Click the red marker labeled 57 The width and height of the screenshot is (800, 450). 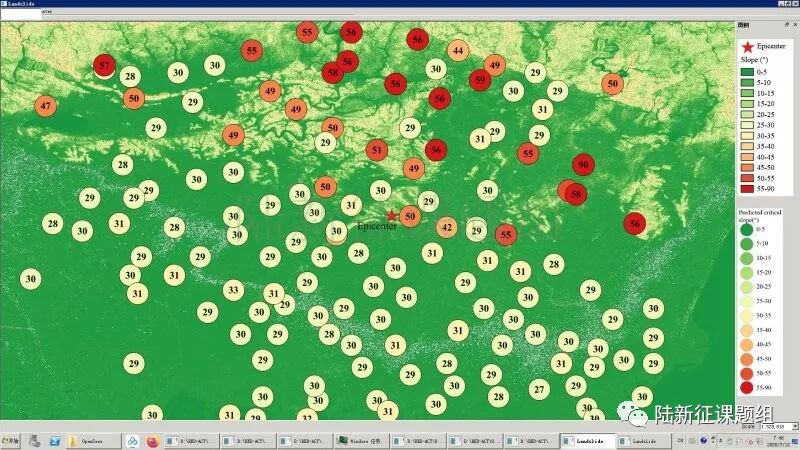coord(104,67)
